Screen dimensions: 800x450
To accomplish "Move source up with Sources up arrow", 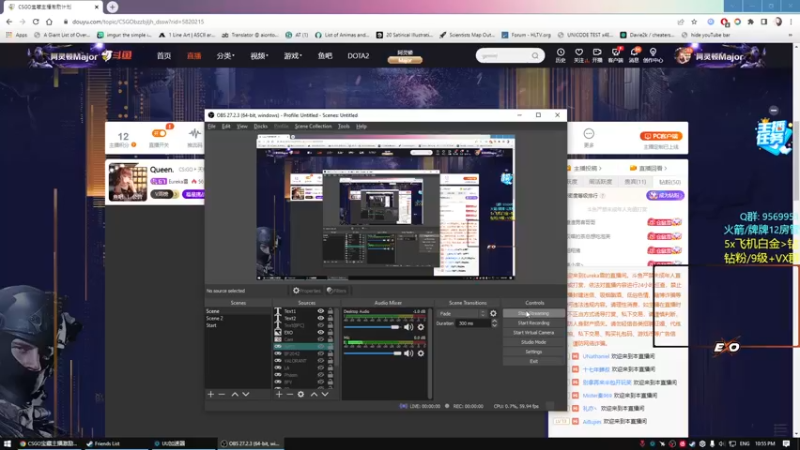I will [314, 394].
